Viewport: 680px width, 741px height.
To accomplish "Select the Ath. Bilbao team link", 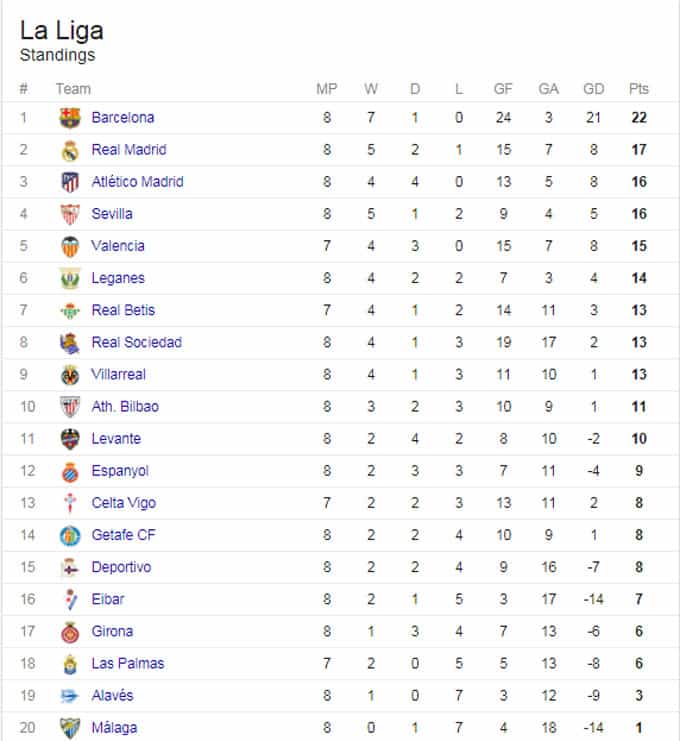I will (125, 406).
